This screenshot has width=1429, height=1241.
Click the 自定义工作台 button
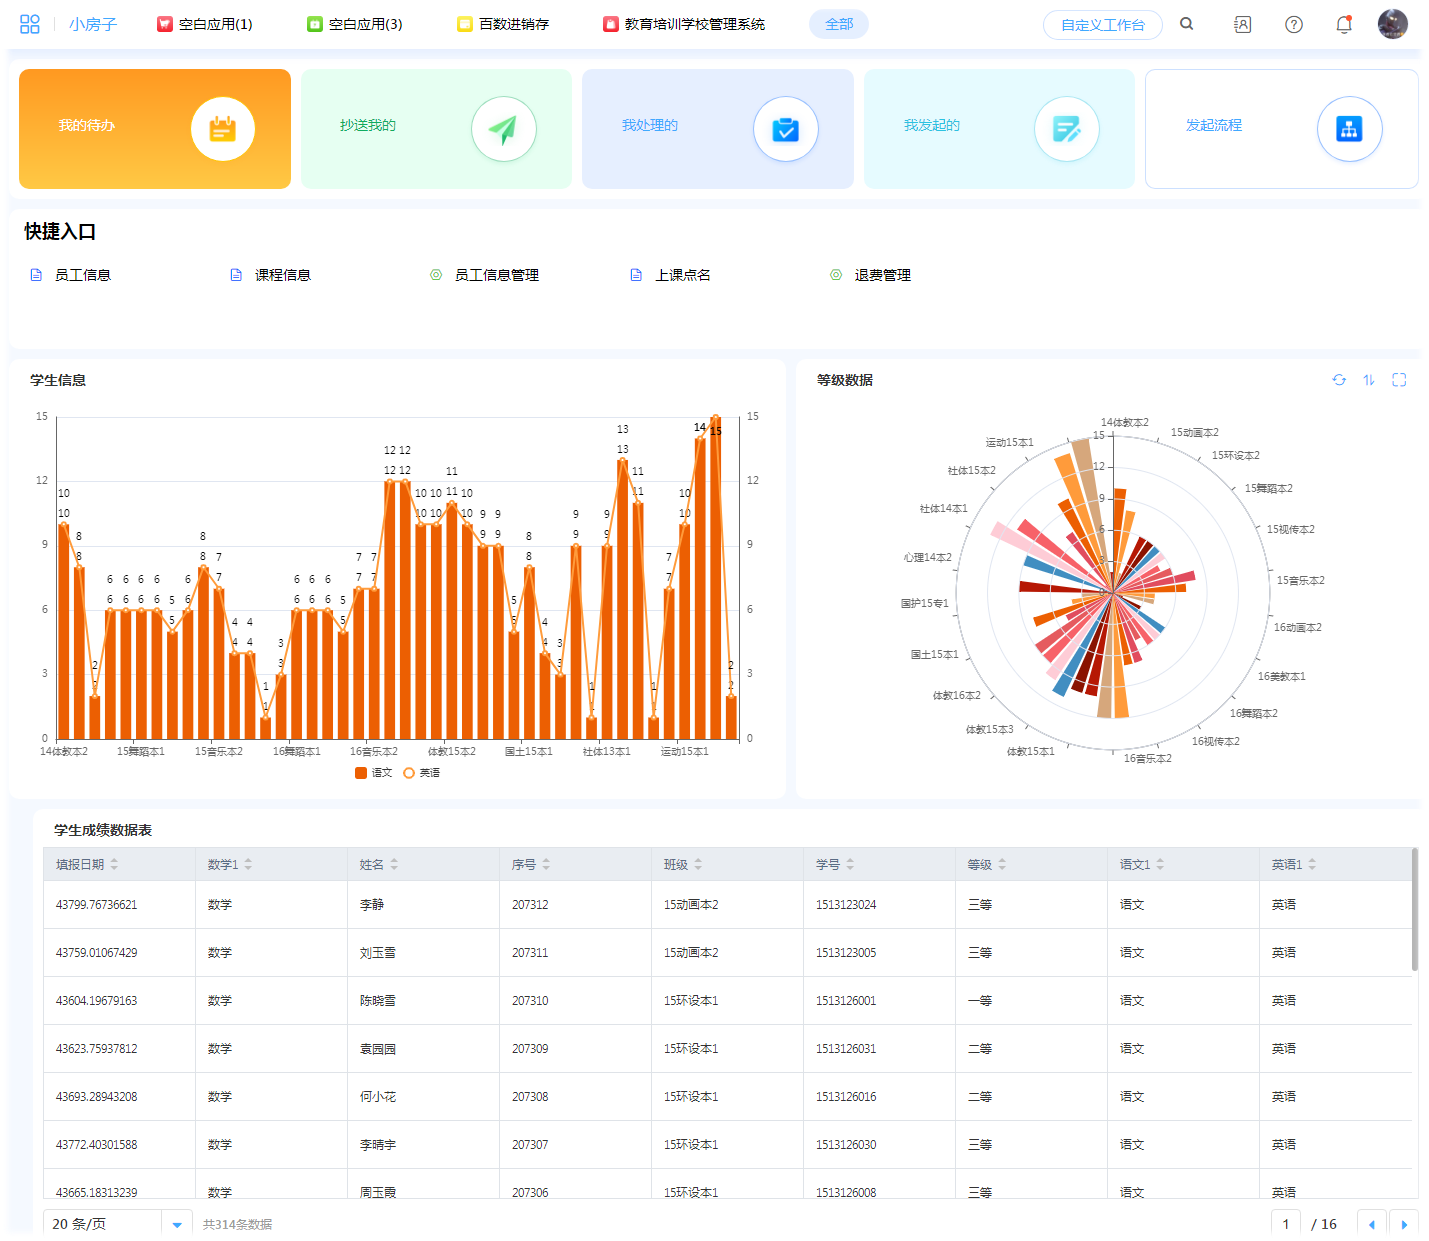point(1102,25)
